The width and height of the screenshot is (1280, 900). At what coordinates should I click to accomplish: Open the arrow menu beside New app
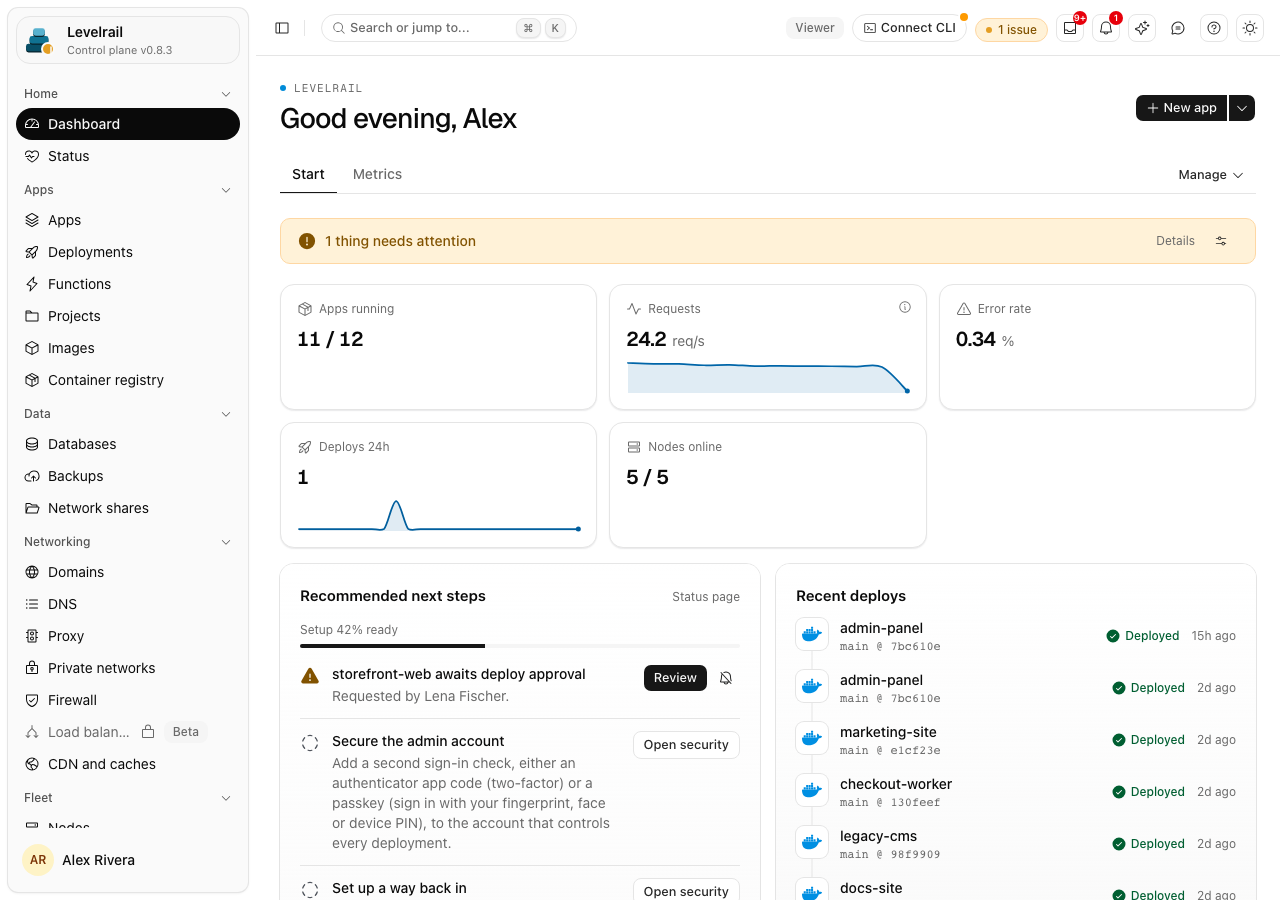click(x=1242, y=108)
